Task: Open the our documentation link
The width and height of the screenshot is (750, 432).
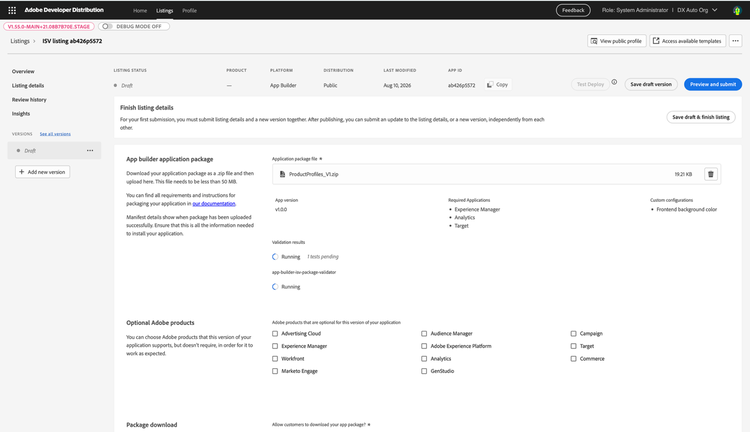Action: pyautogui.click(x=214, y=204)
